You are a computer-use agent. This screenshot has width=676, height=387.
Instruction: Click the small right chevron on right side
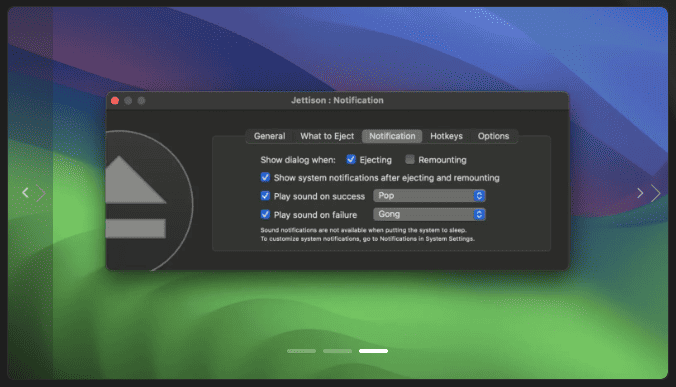640,193
